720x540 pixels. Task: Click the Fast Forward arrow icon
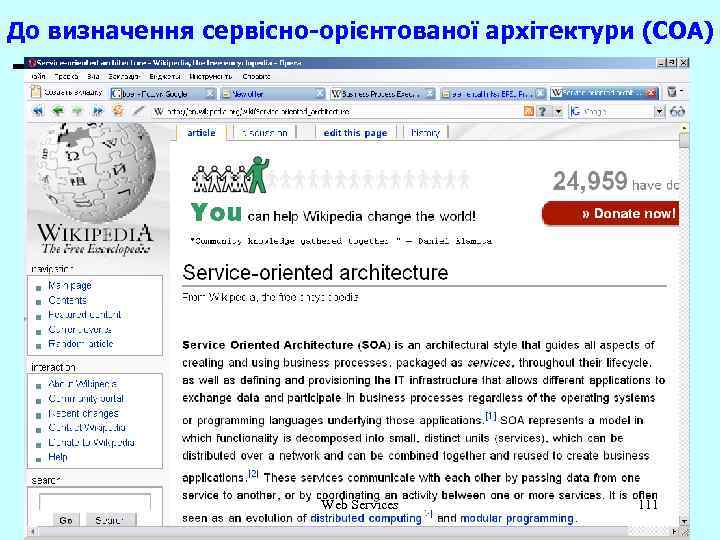[x=98, y=111]
